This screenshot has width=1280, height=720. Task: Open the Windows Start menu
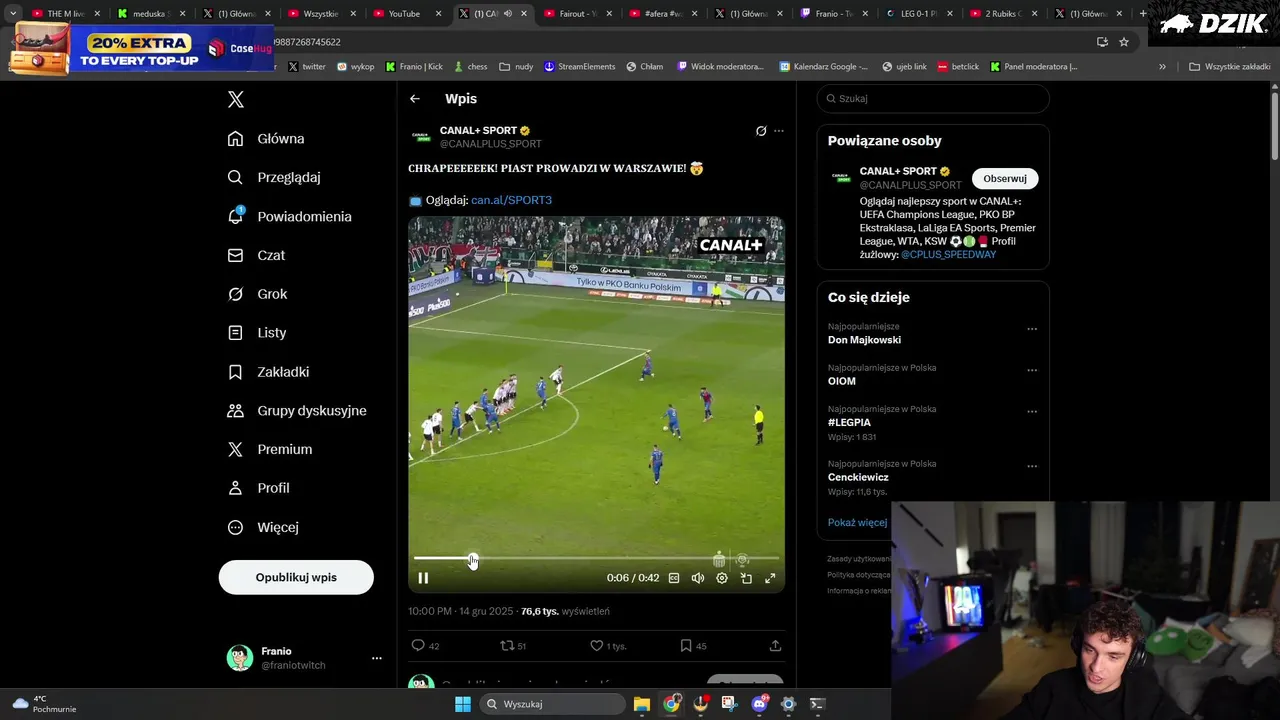pos(463,704)
